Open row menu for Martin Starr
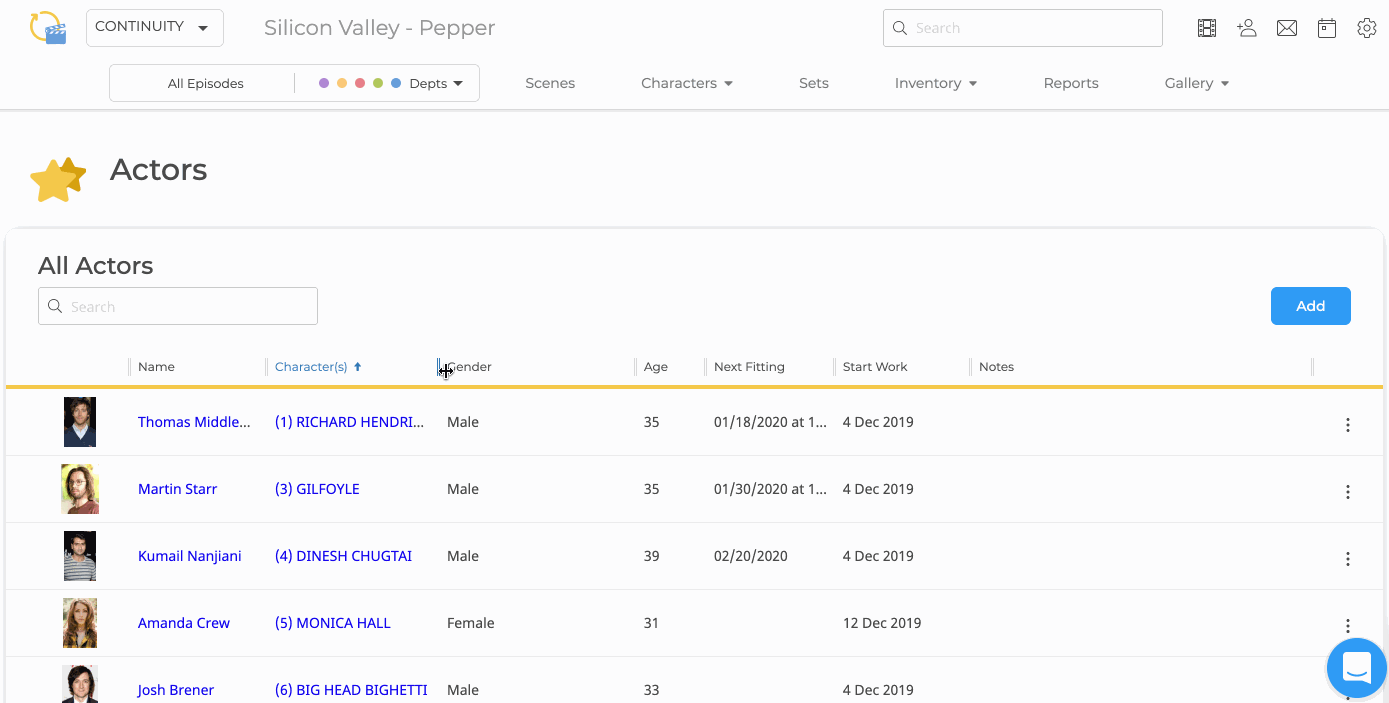Image resolution: width=1389 pixels, height=703 pixels. click(1348, 492)
